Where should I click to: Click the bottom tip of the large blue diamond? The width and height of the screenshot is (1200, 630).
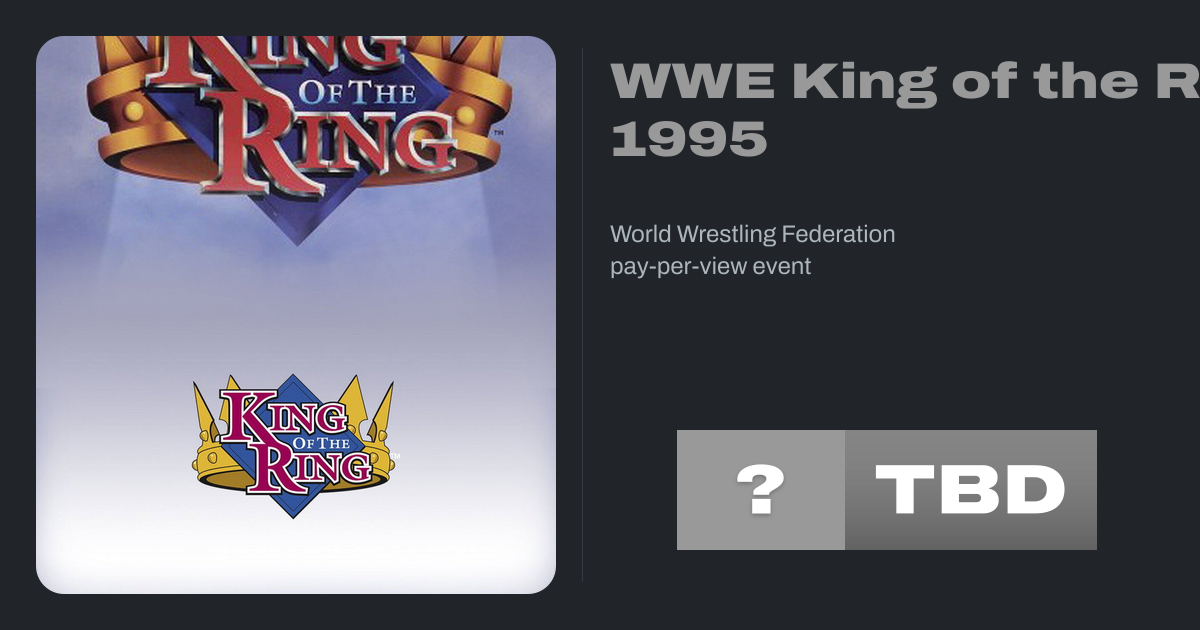coord(297,240)
